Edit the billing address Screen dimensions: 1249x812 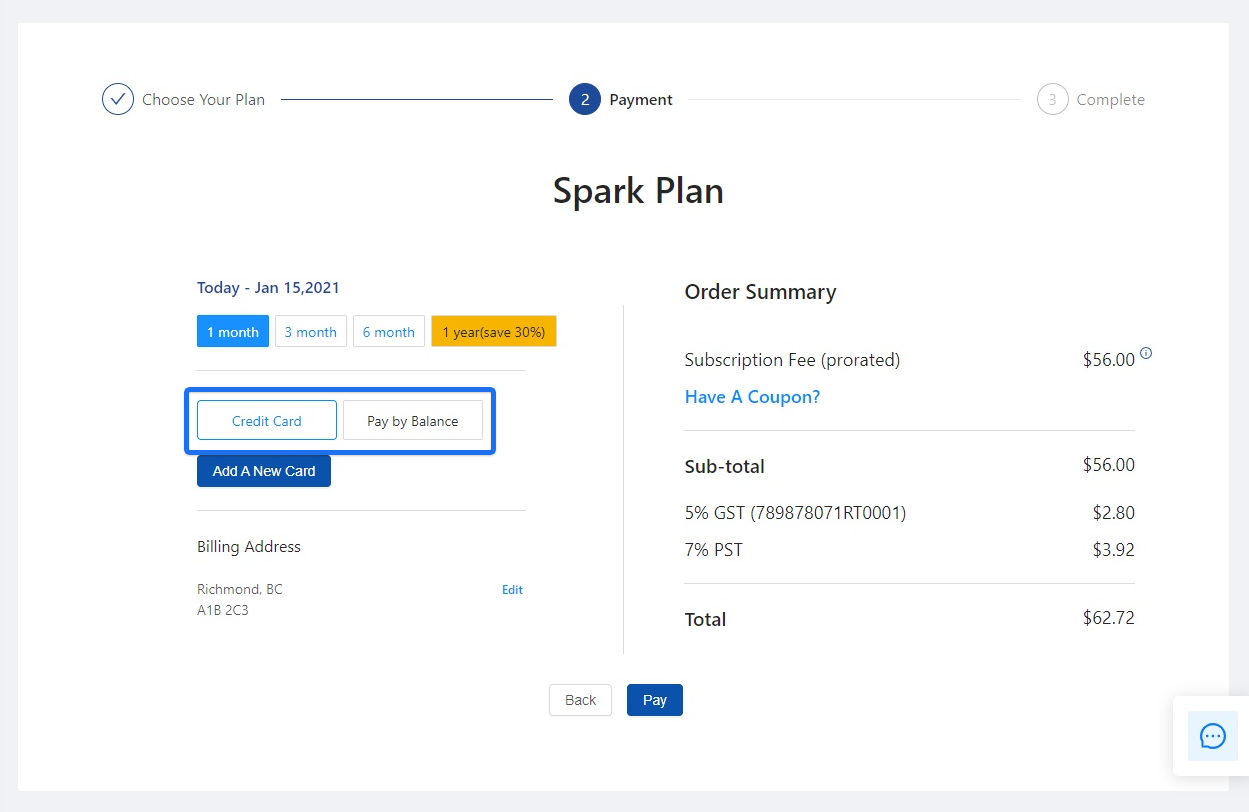click(x=512, y=590)
